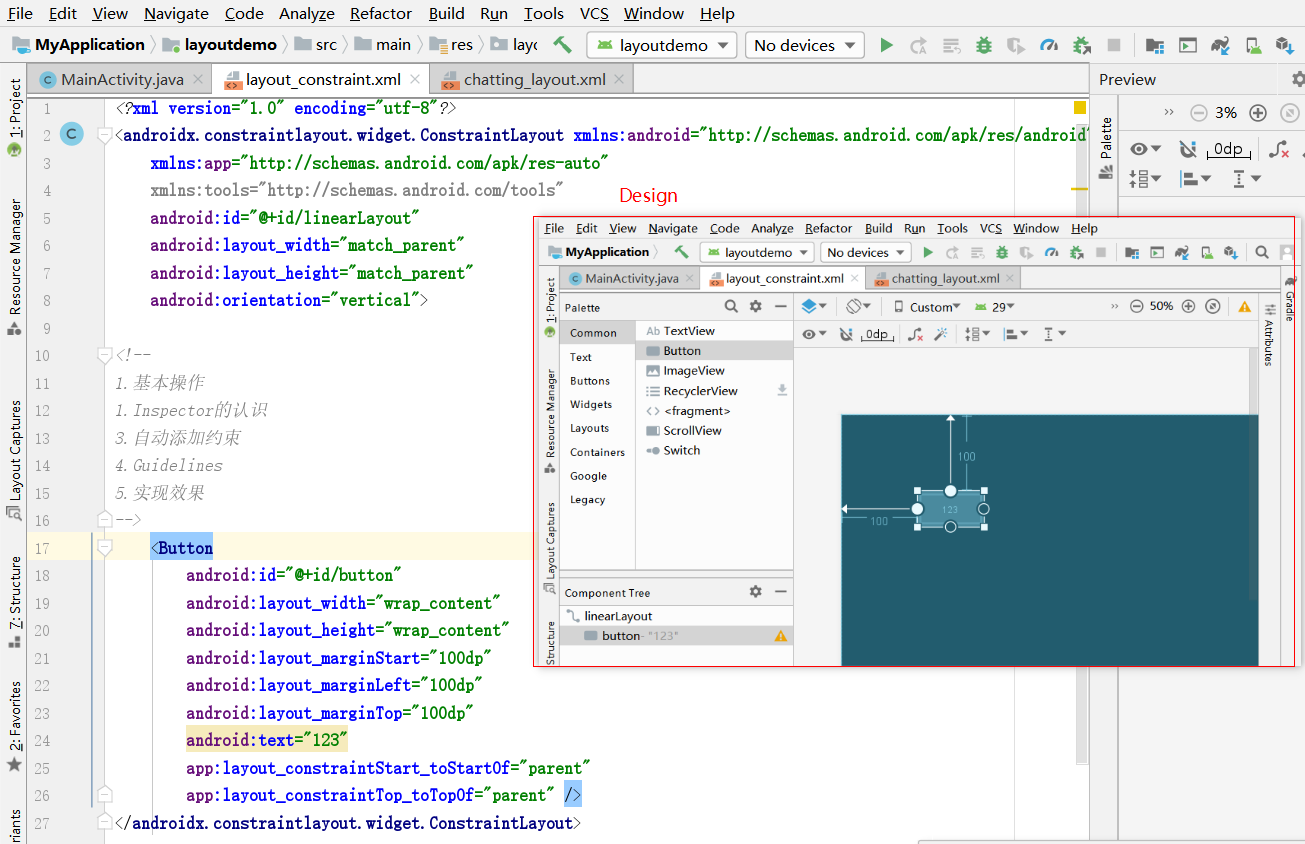Collapse comment block fold at line 10
Viewport: 1305px width, 844px height.
[104, 355]
